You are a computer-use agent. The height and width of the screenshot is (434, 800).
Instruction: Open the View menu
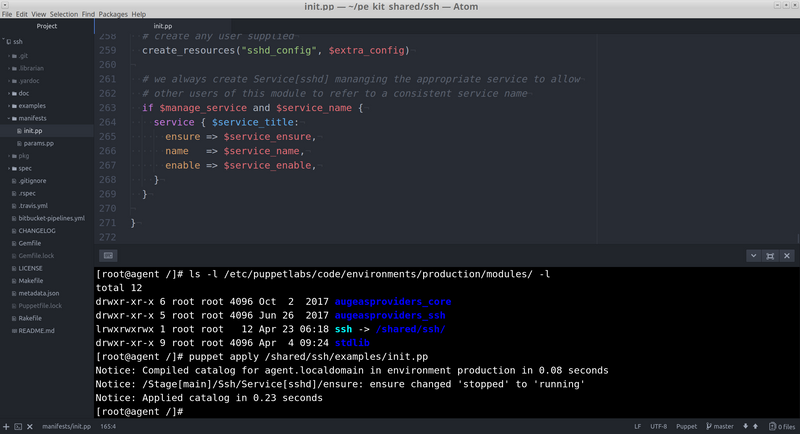38,14
